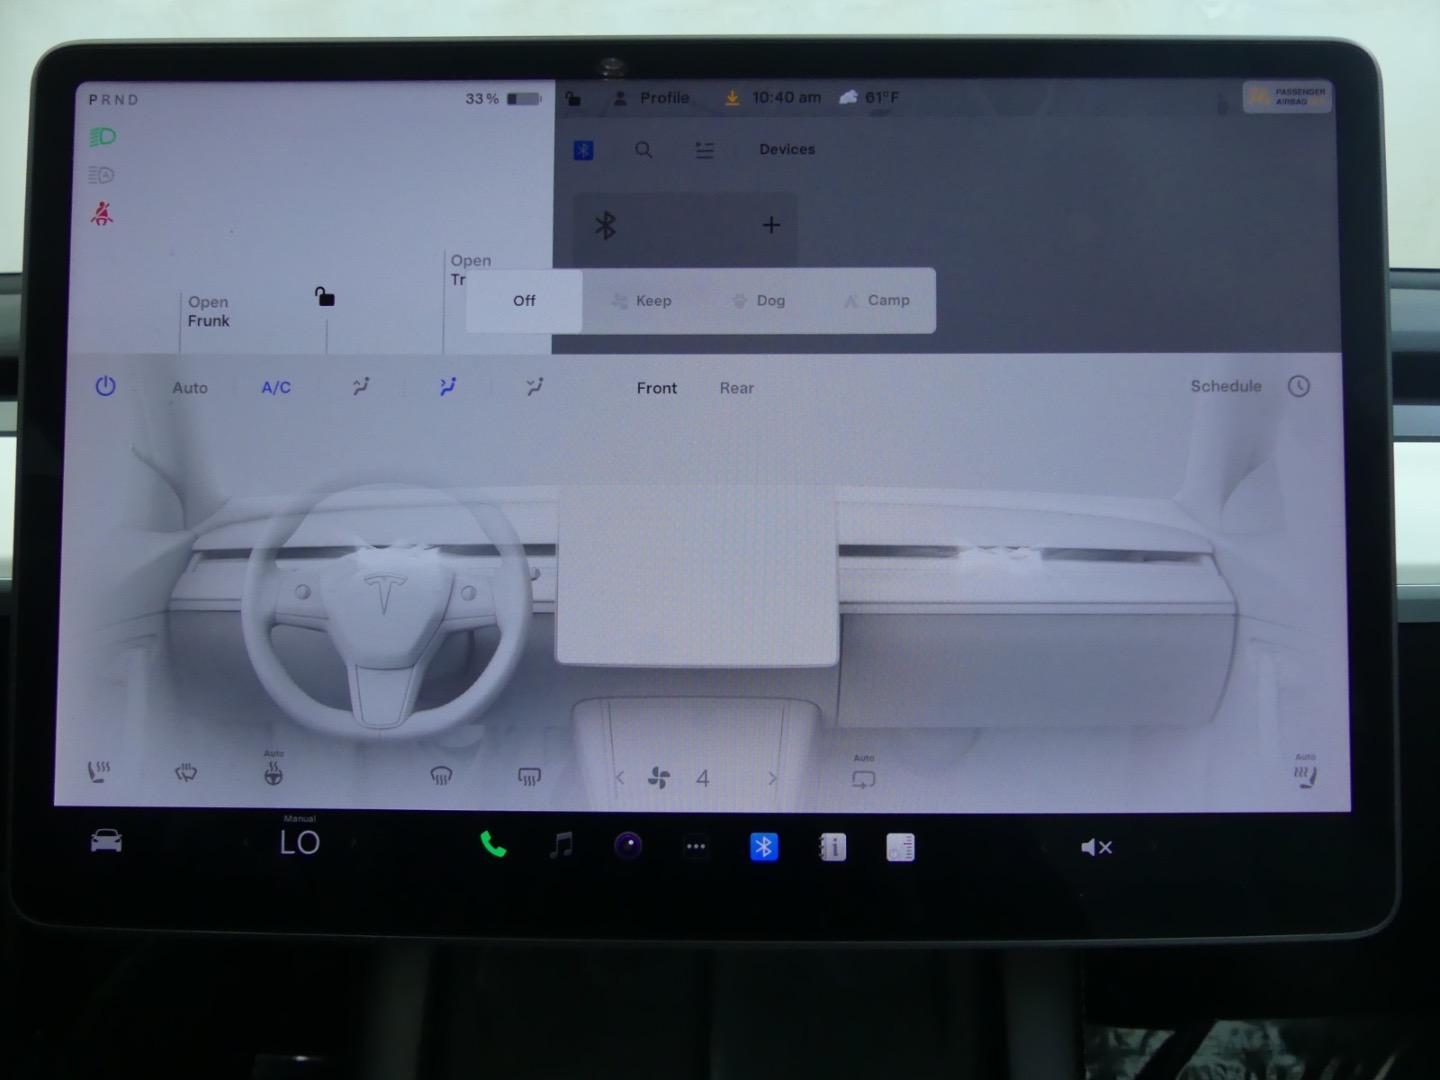This screenshot has width=1440, height=1080.
Task: Open the Music app
Action: click(561, 846)
